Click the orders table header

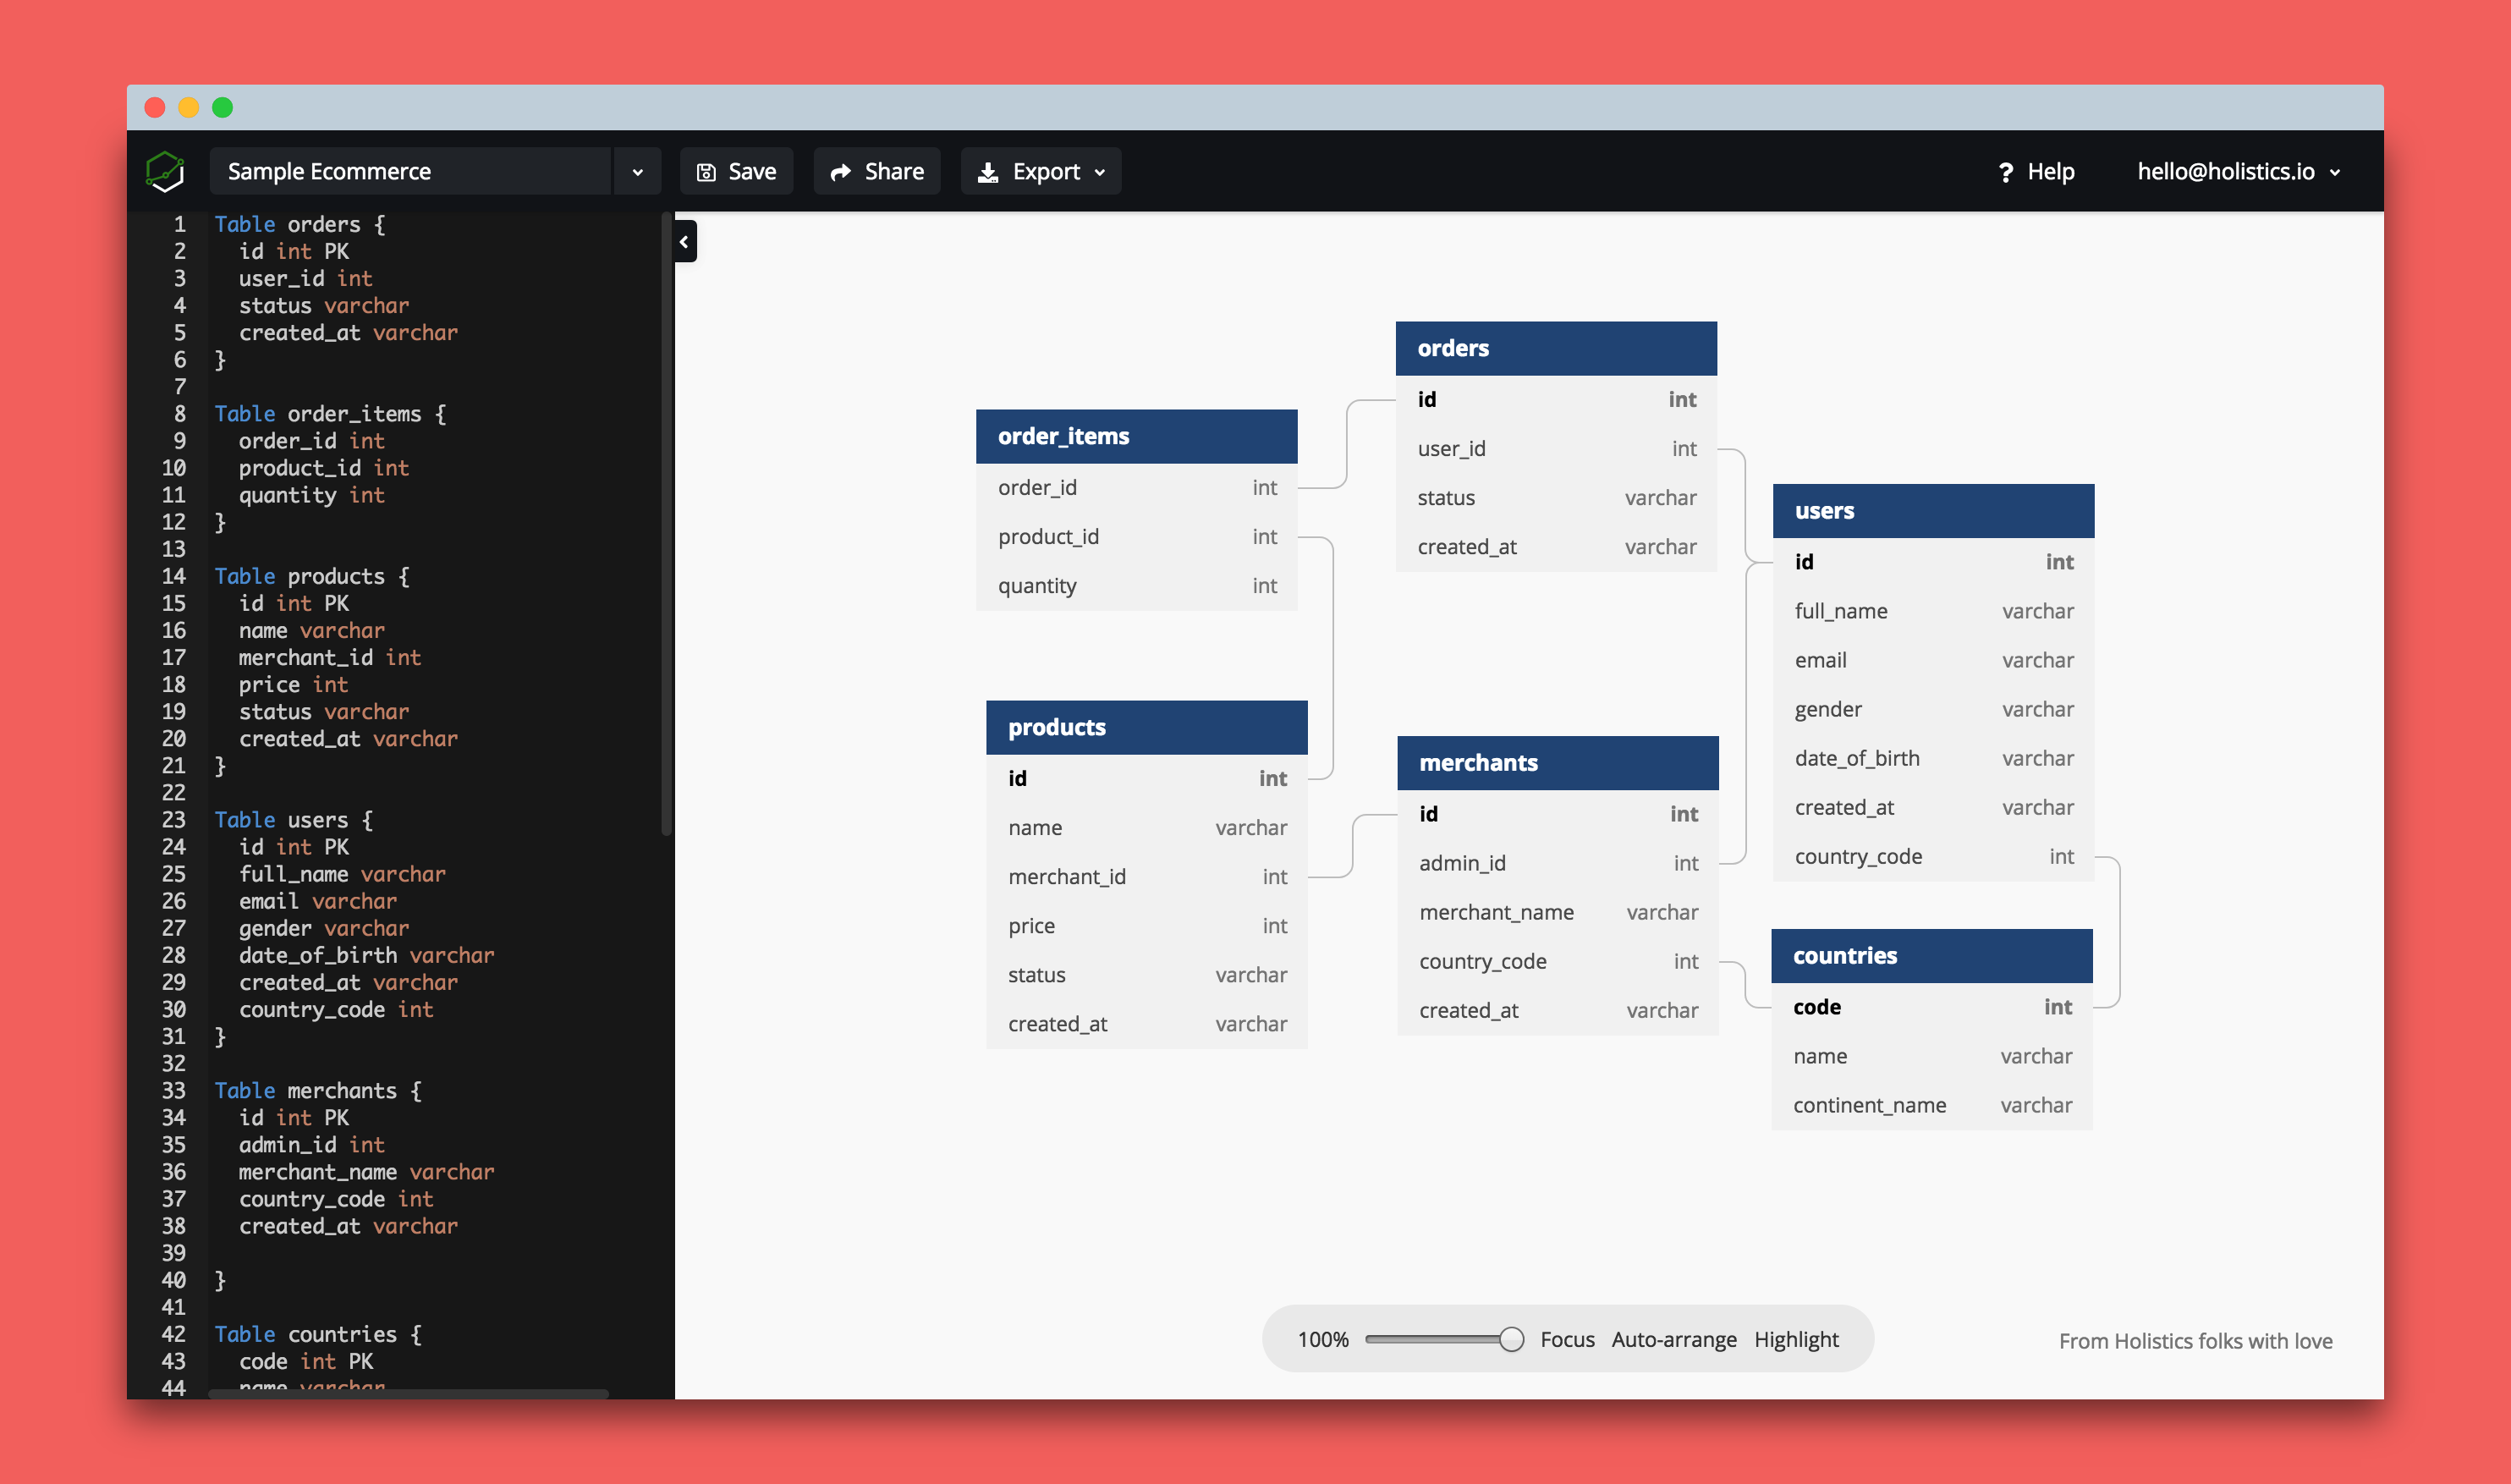point(1552,346)
